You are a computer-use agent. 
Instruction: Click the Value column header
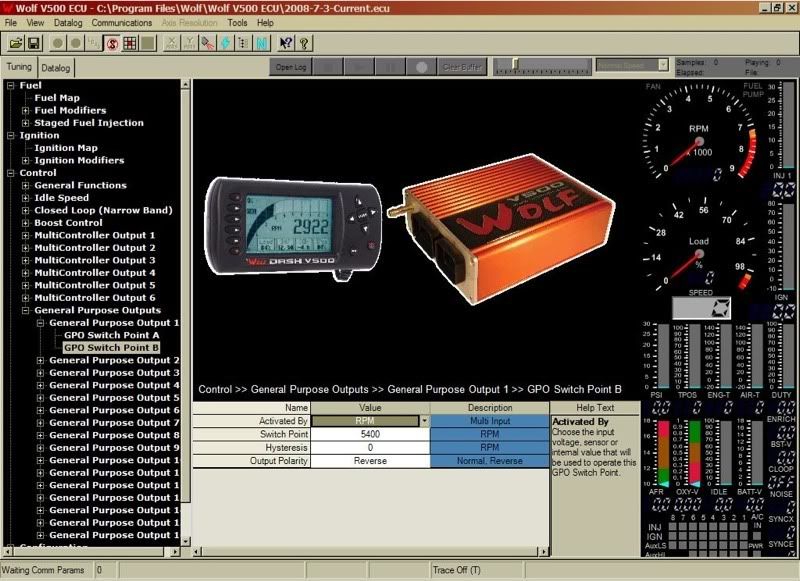point(370,408)
